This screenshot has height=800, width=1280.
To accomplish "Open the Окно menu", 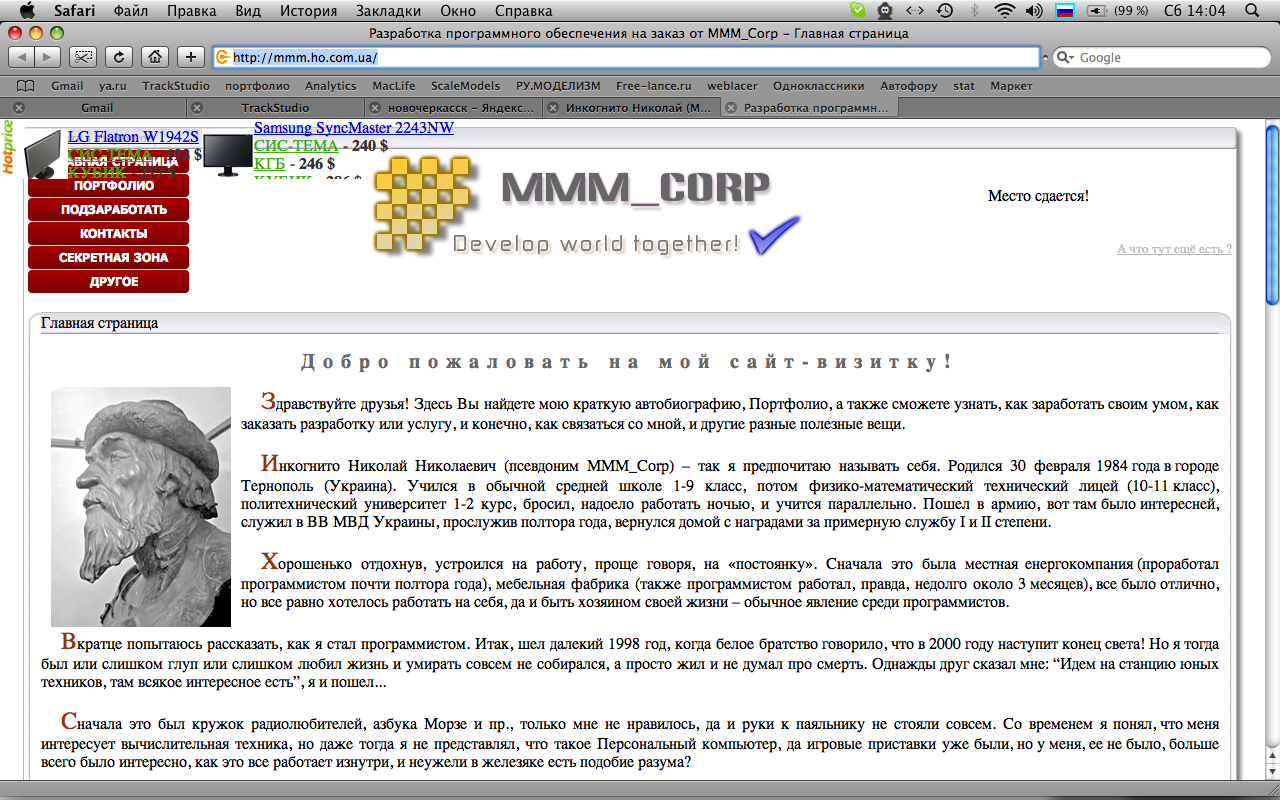I will tap(458, 11).
